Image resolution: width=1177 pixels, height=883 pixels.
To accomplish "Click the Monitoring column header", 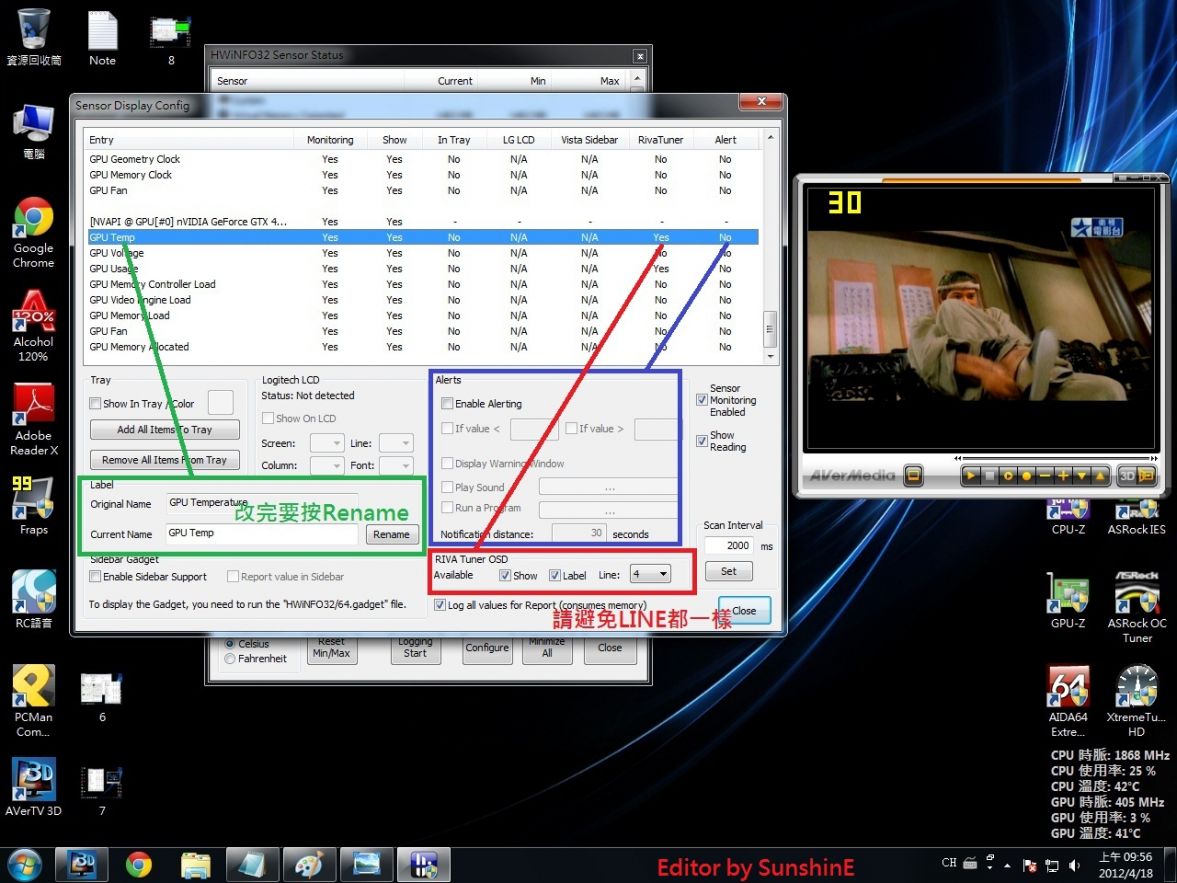I will point(330,140).
